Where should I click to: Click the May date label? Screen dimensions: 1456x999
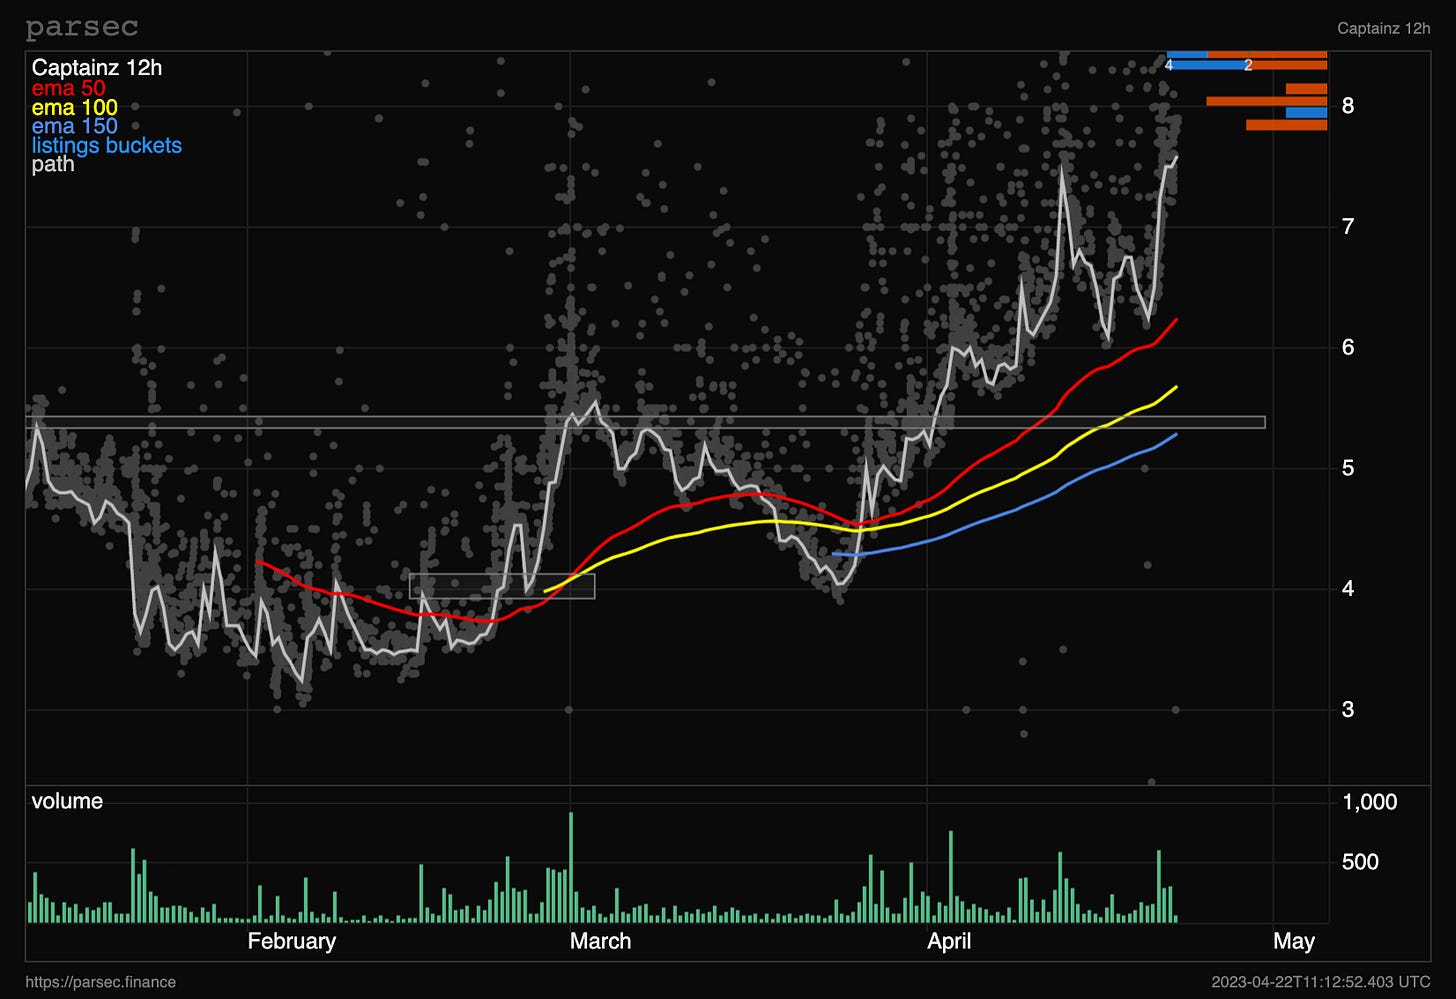click(x=1294, y=941)
